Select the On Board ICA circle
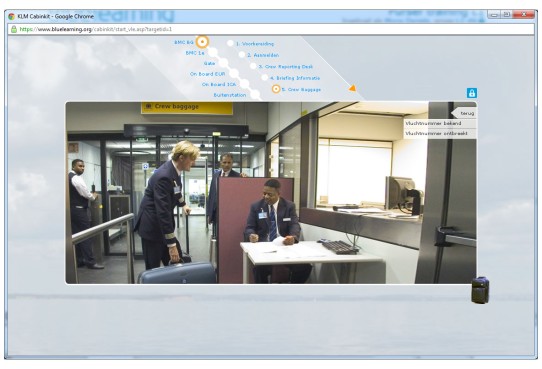The width and height of the screenshot is (542, 369). click(244, 84)
